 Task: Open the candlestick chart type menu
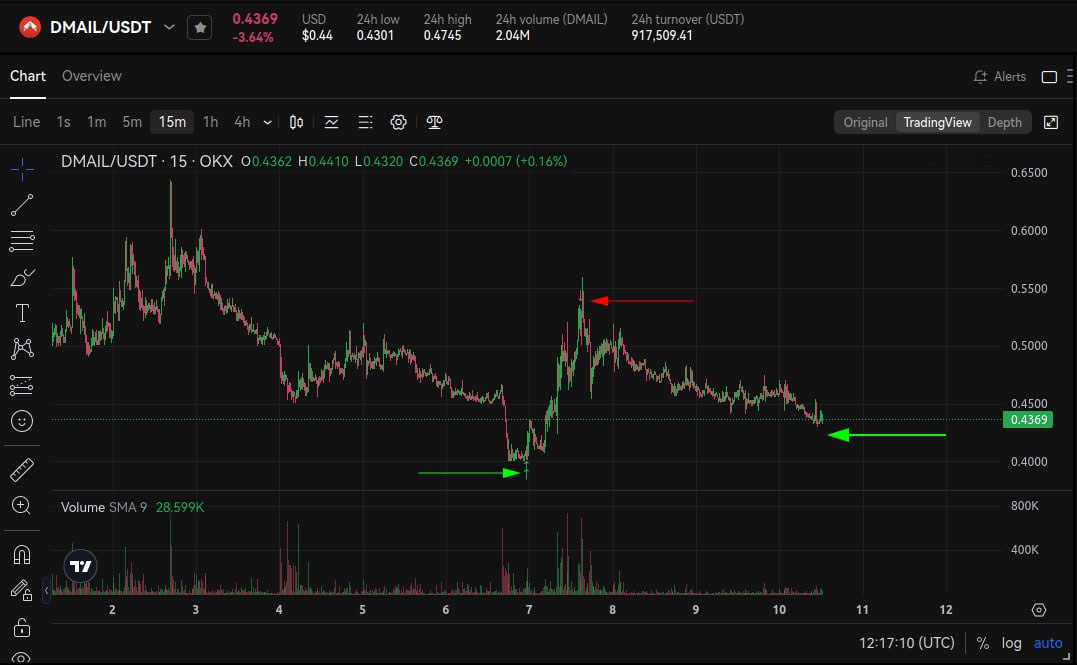point(296,122)
